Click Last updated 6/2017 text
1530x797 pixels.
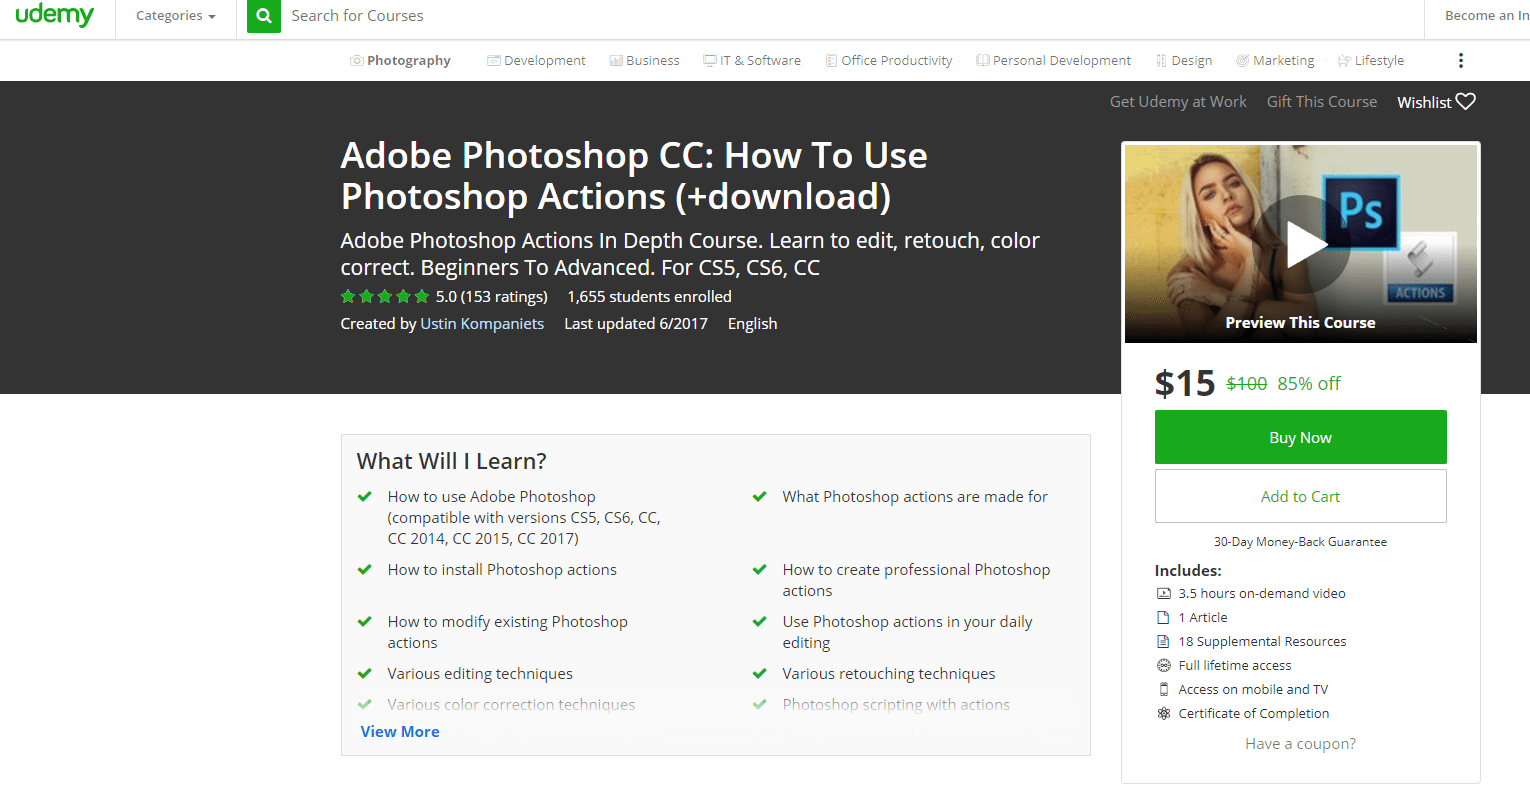(636, 324)
